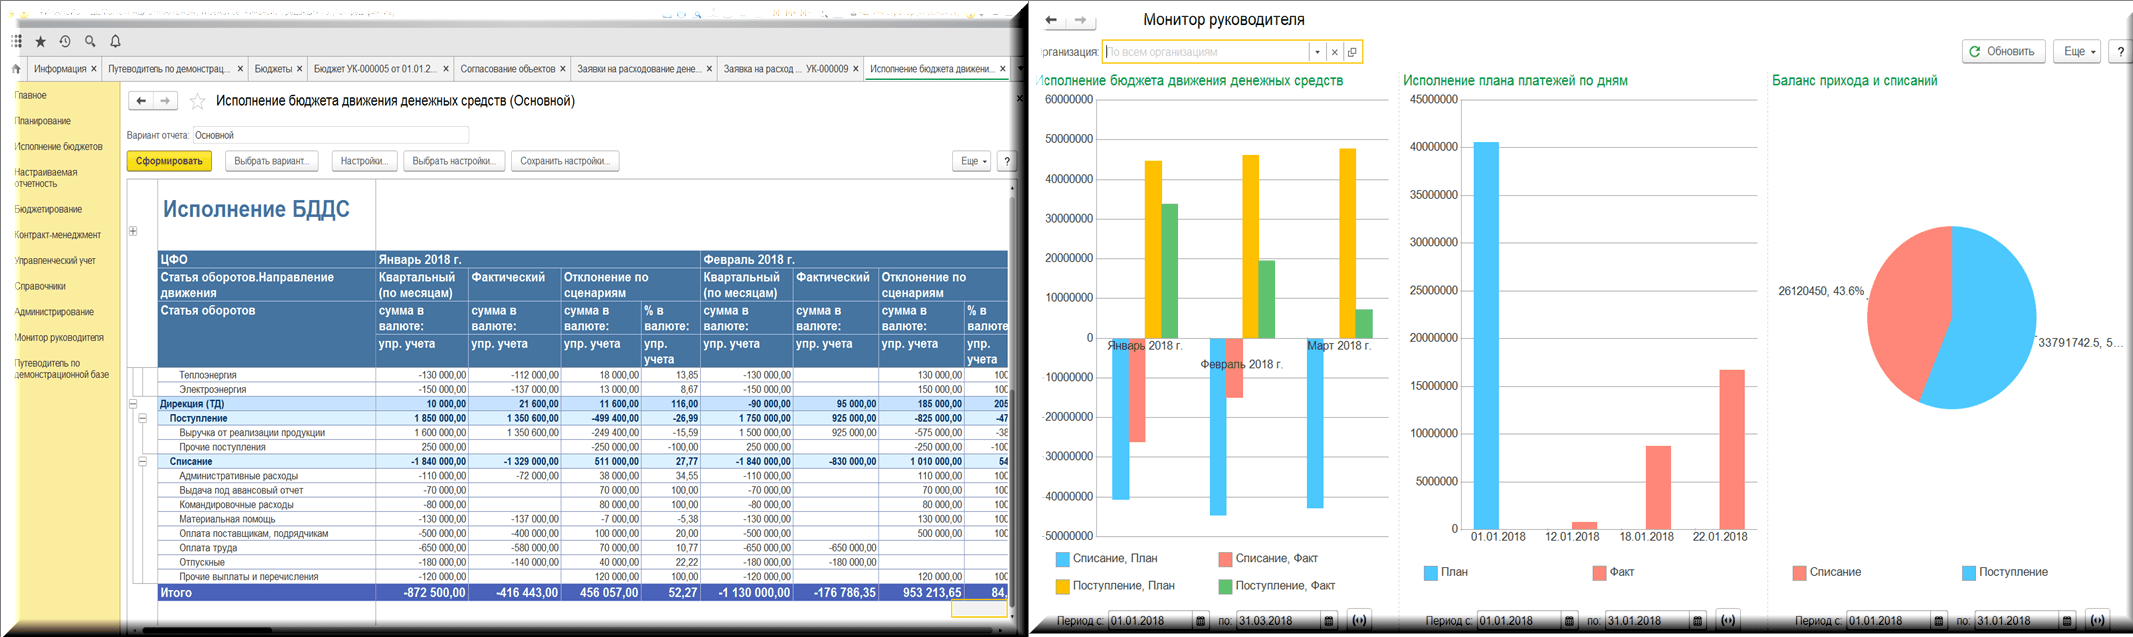The height and width of the screenshot is (637, 2133).
Task: Click the magnifier search icon in toolbar
Action: tap(90, 41)
